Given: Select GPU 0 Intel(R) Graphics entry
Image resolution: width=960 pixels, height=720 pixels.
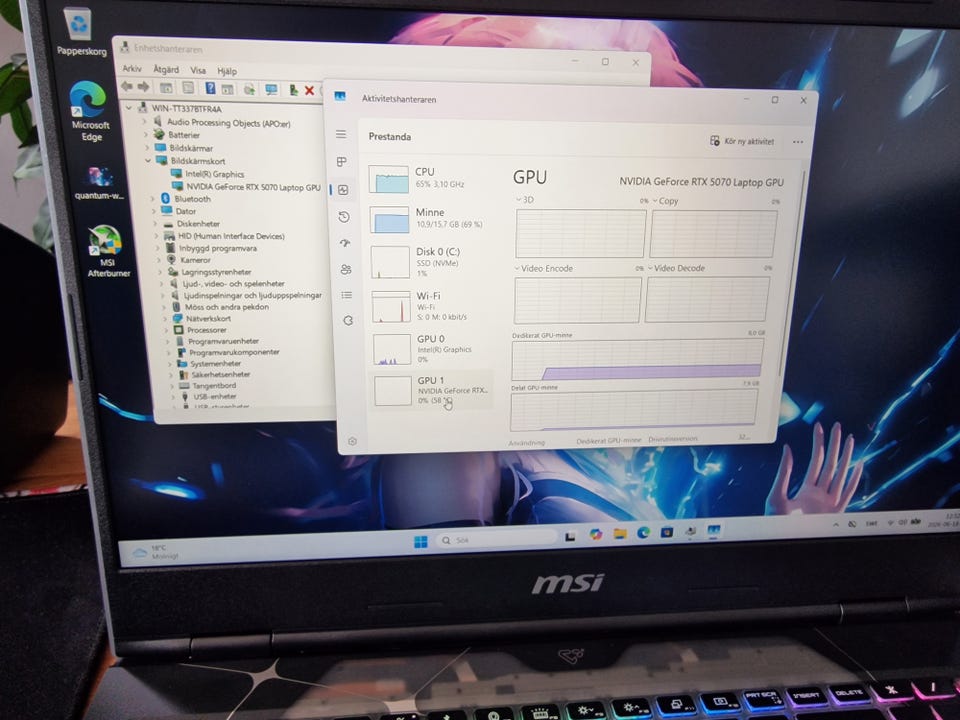Looking at the screenshot, I should pyautogui.click(x=432, y=348).
